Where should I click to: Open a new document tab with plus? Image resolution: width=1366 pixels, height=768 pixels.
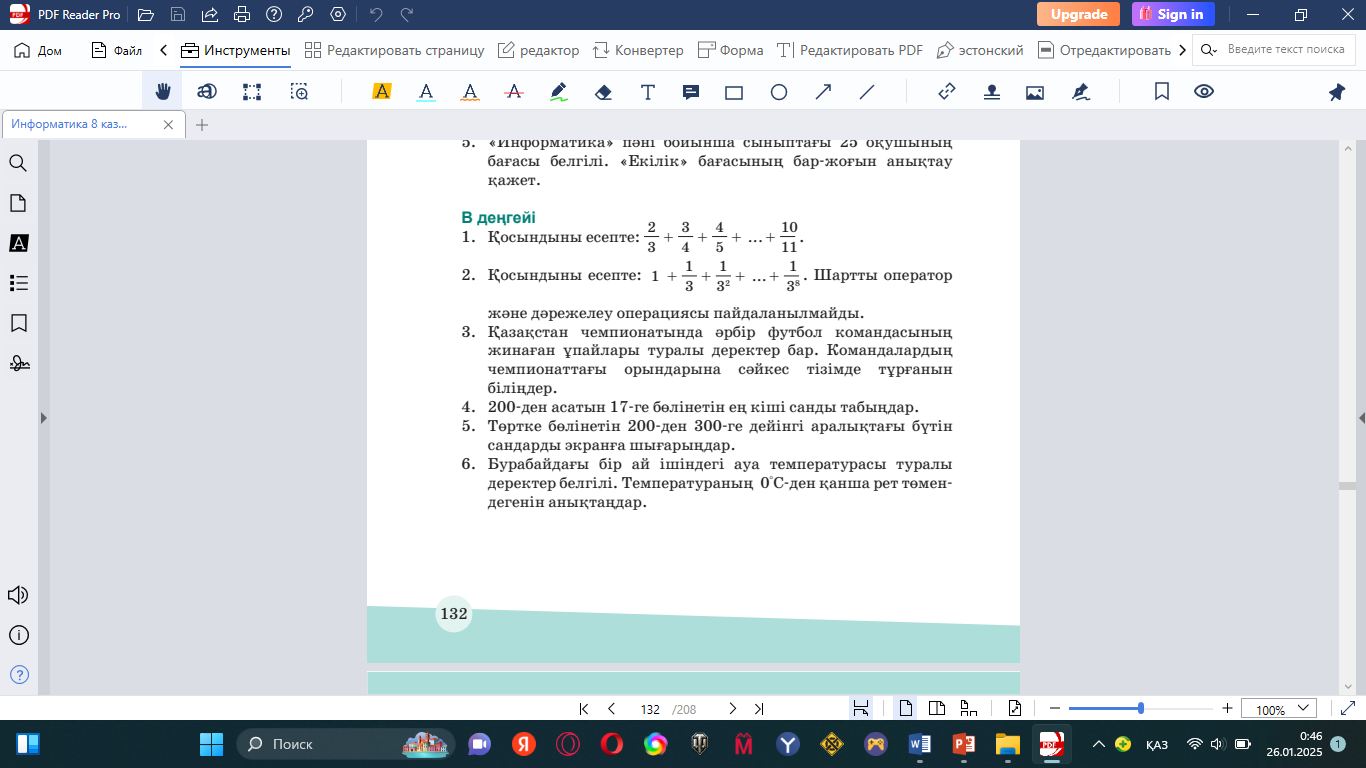coord(202,125)
